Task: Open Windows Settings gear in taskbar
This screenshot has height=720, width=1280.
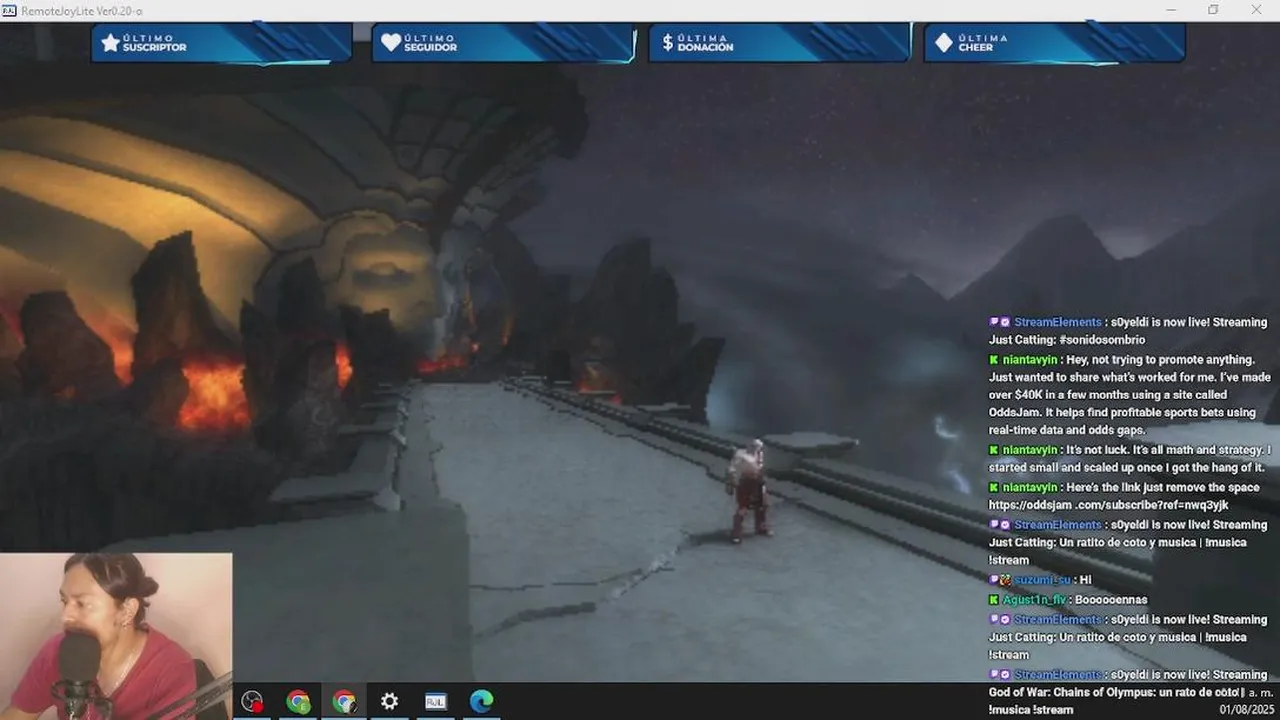Action: click(389, 701)
